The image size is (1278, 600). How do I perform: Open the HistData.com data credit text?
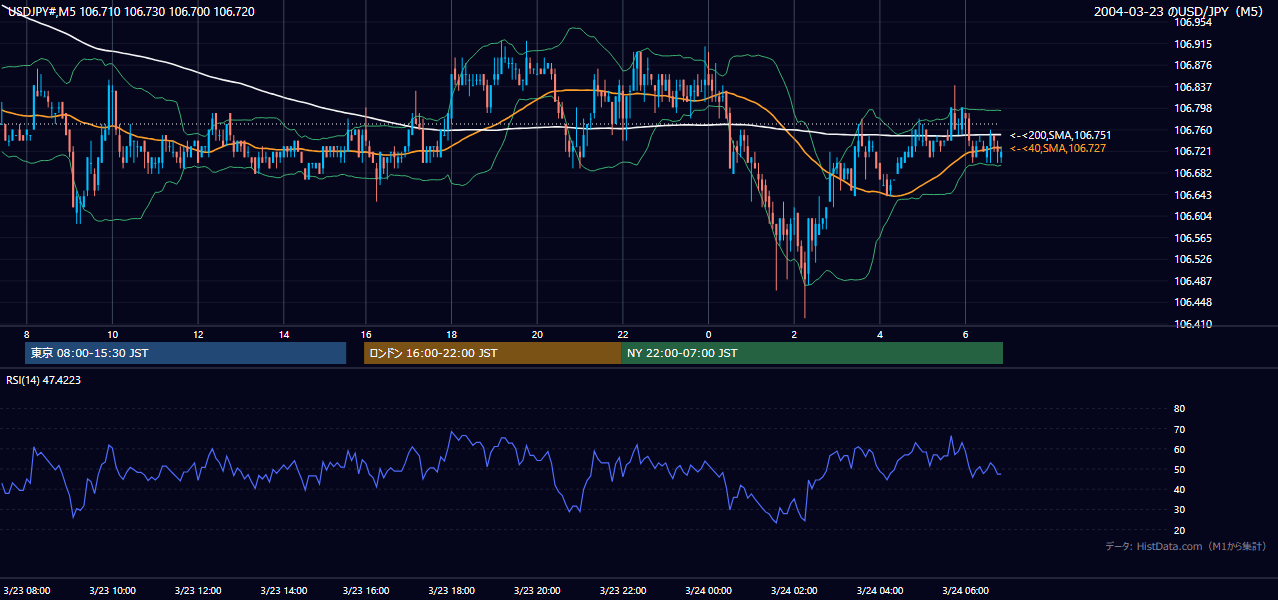coord(1186,546)
